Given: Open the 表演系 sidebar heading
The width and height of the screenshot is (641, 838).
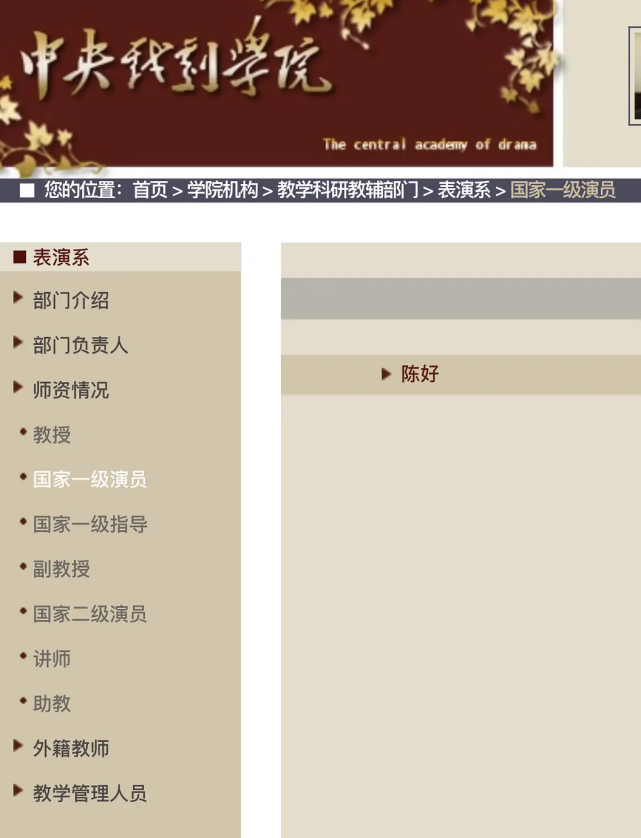Looking at the screenshot, I should 61,257.
